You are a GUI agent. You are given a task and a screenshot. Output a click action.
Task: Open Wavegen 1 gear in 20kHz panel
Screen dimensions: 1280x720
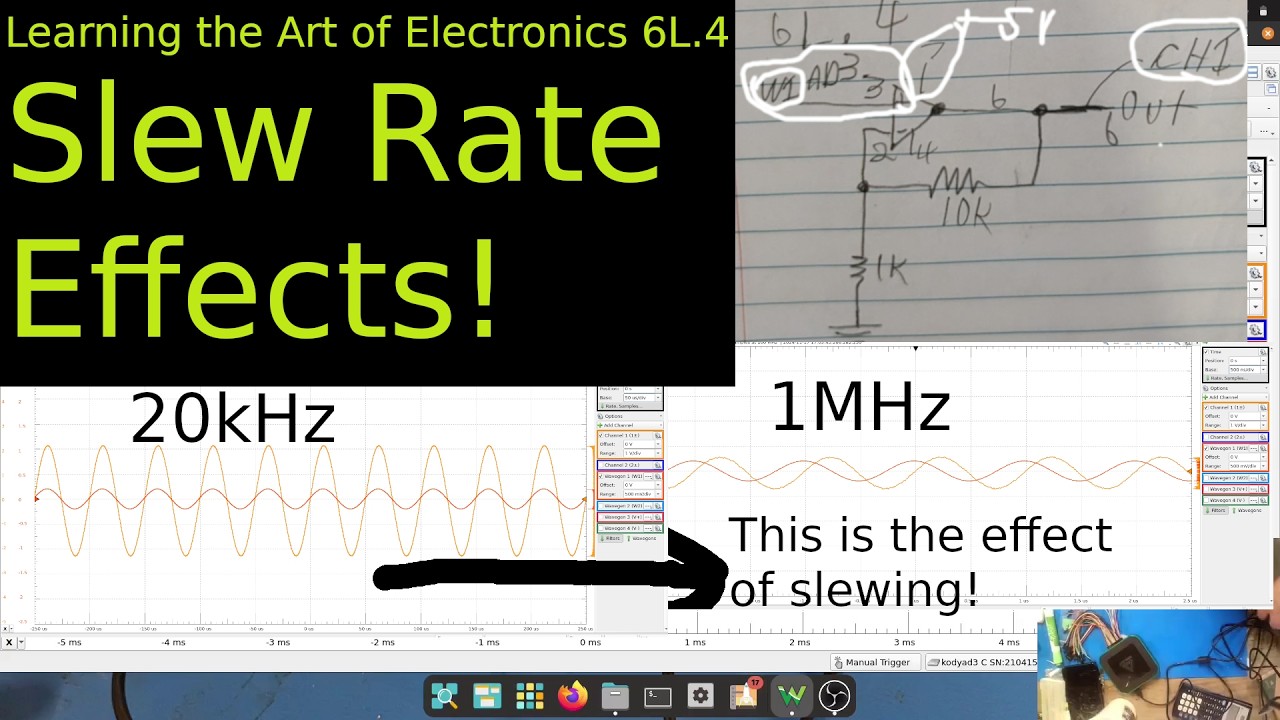point(658,476)
